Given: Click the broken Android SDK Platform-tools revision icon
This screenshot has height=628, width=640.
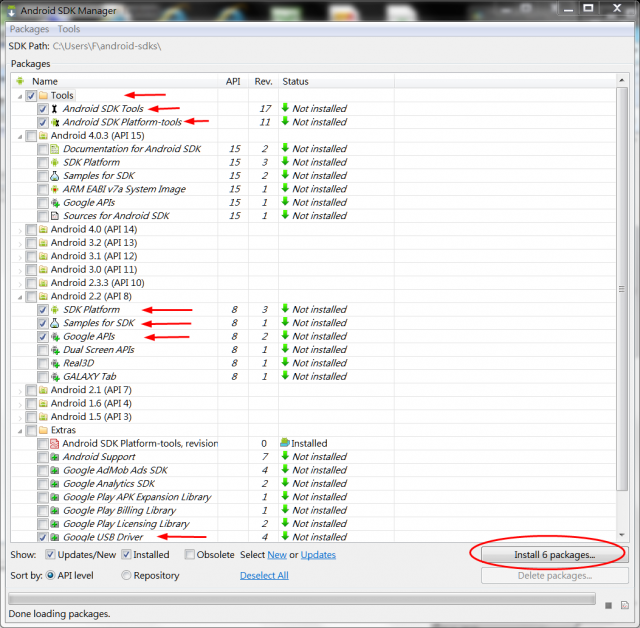Looking at the screenshot, I should [54, 444].
